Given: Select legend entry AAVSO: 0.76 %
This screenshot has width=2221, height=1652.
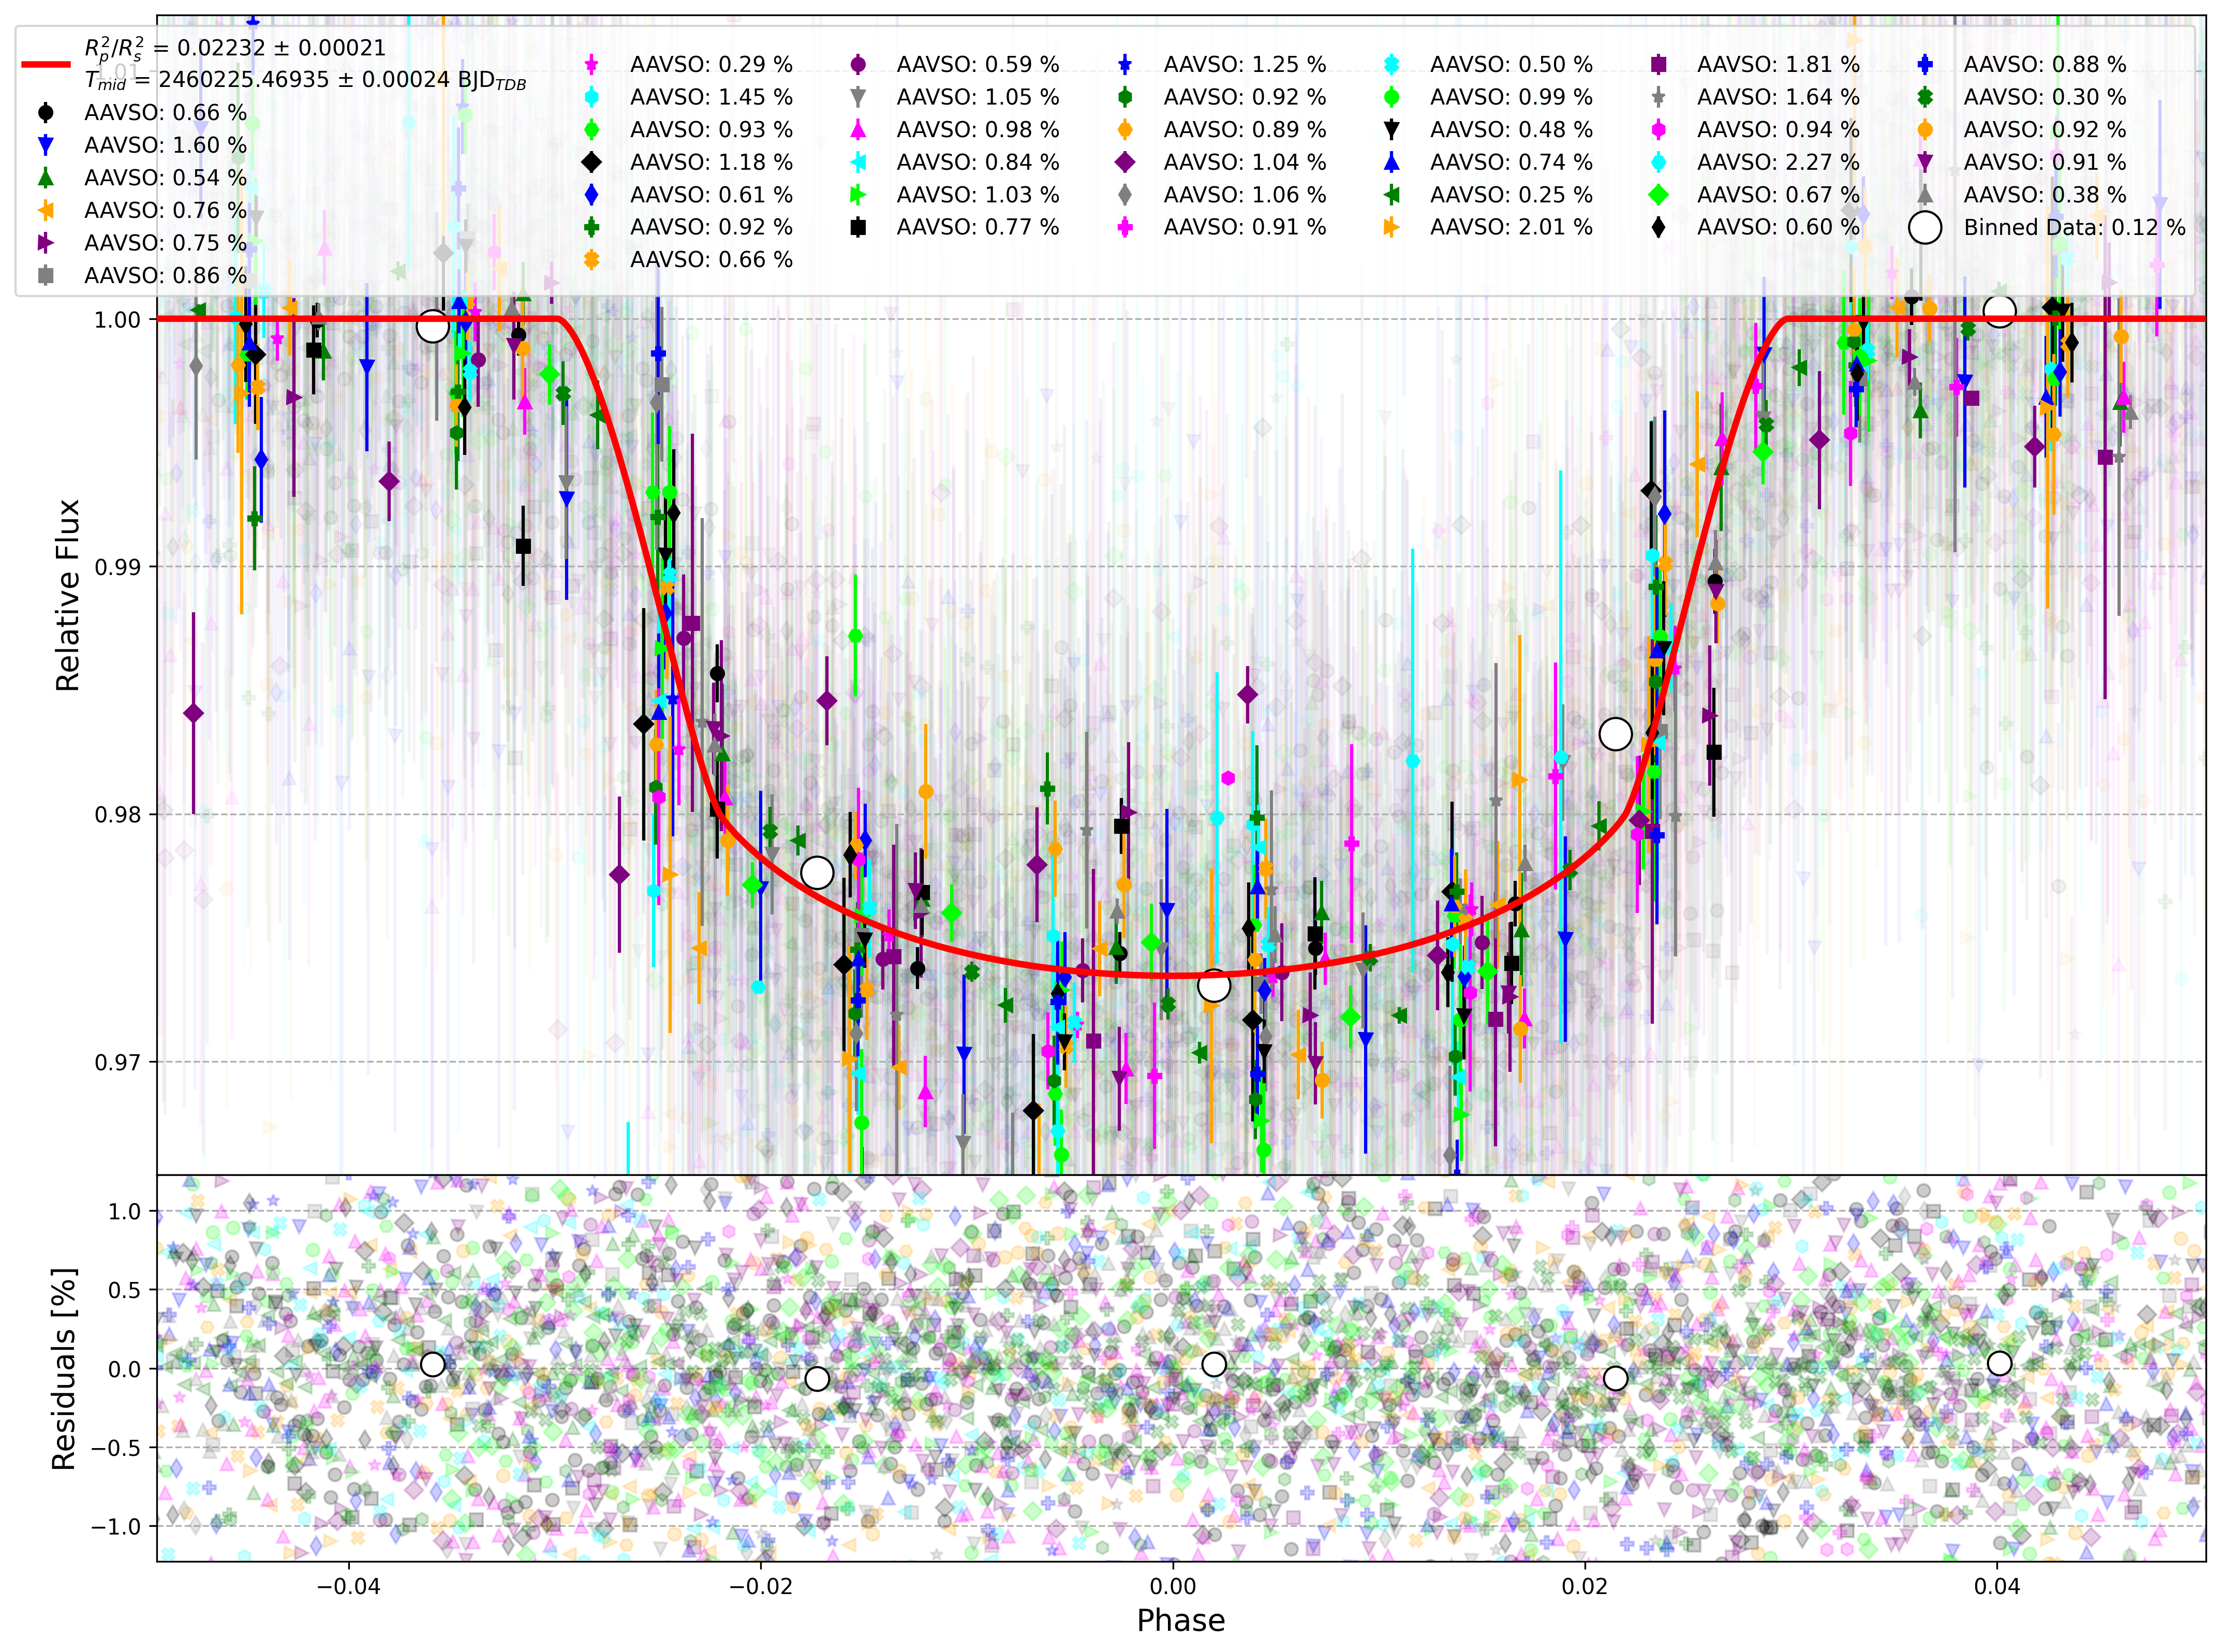Looking at the screenshot, I should coord(165,210).
